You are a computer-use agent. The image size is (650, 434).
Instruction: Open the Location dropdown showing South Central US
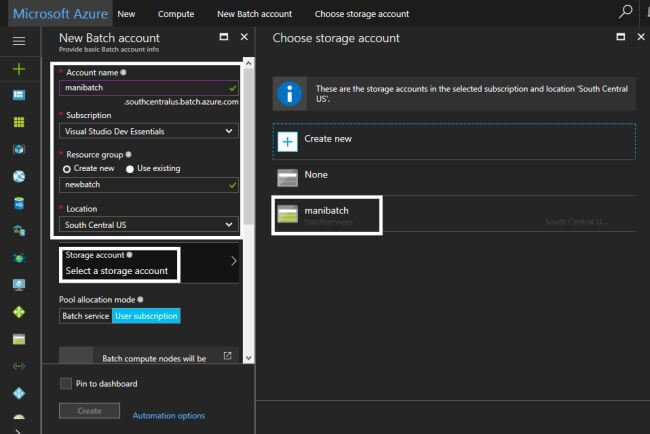click(x=149, y=225)
